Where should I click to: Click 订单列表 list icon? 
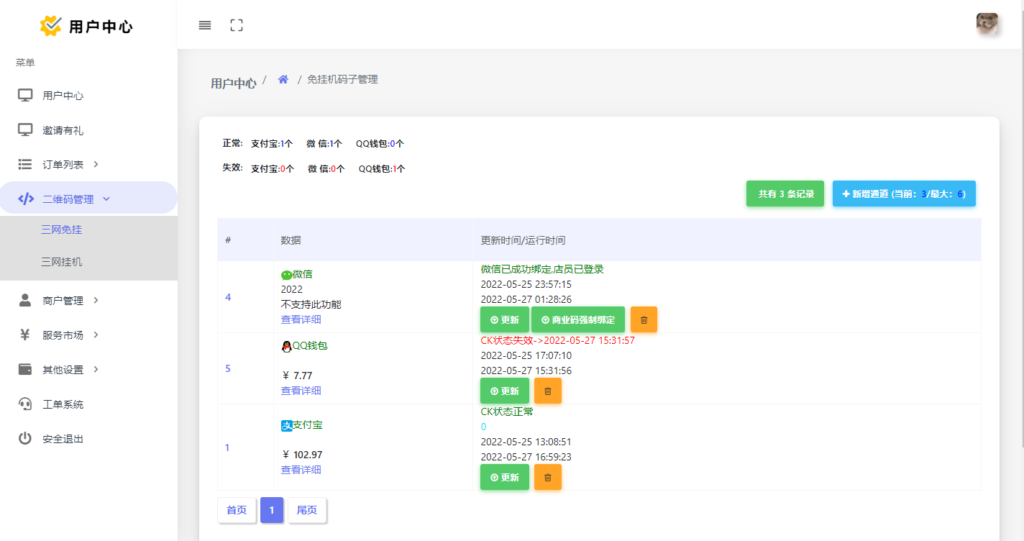(x=25, y=164)
